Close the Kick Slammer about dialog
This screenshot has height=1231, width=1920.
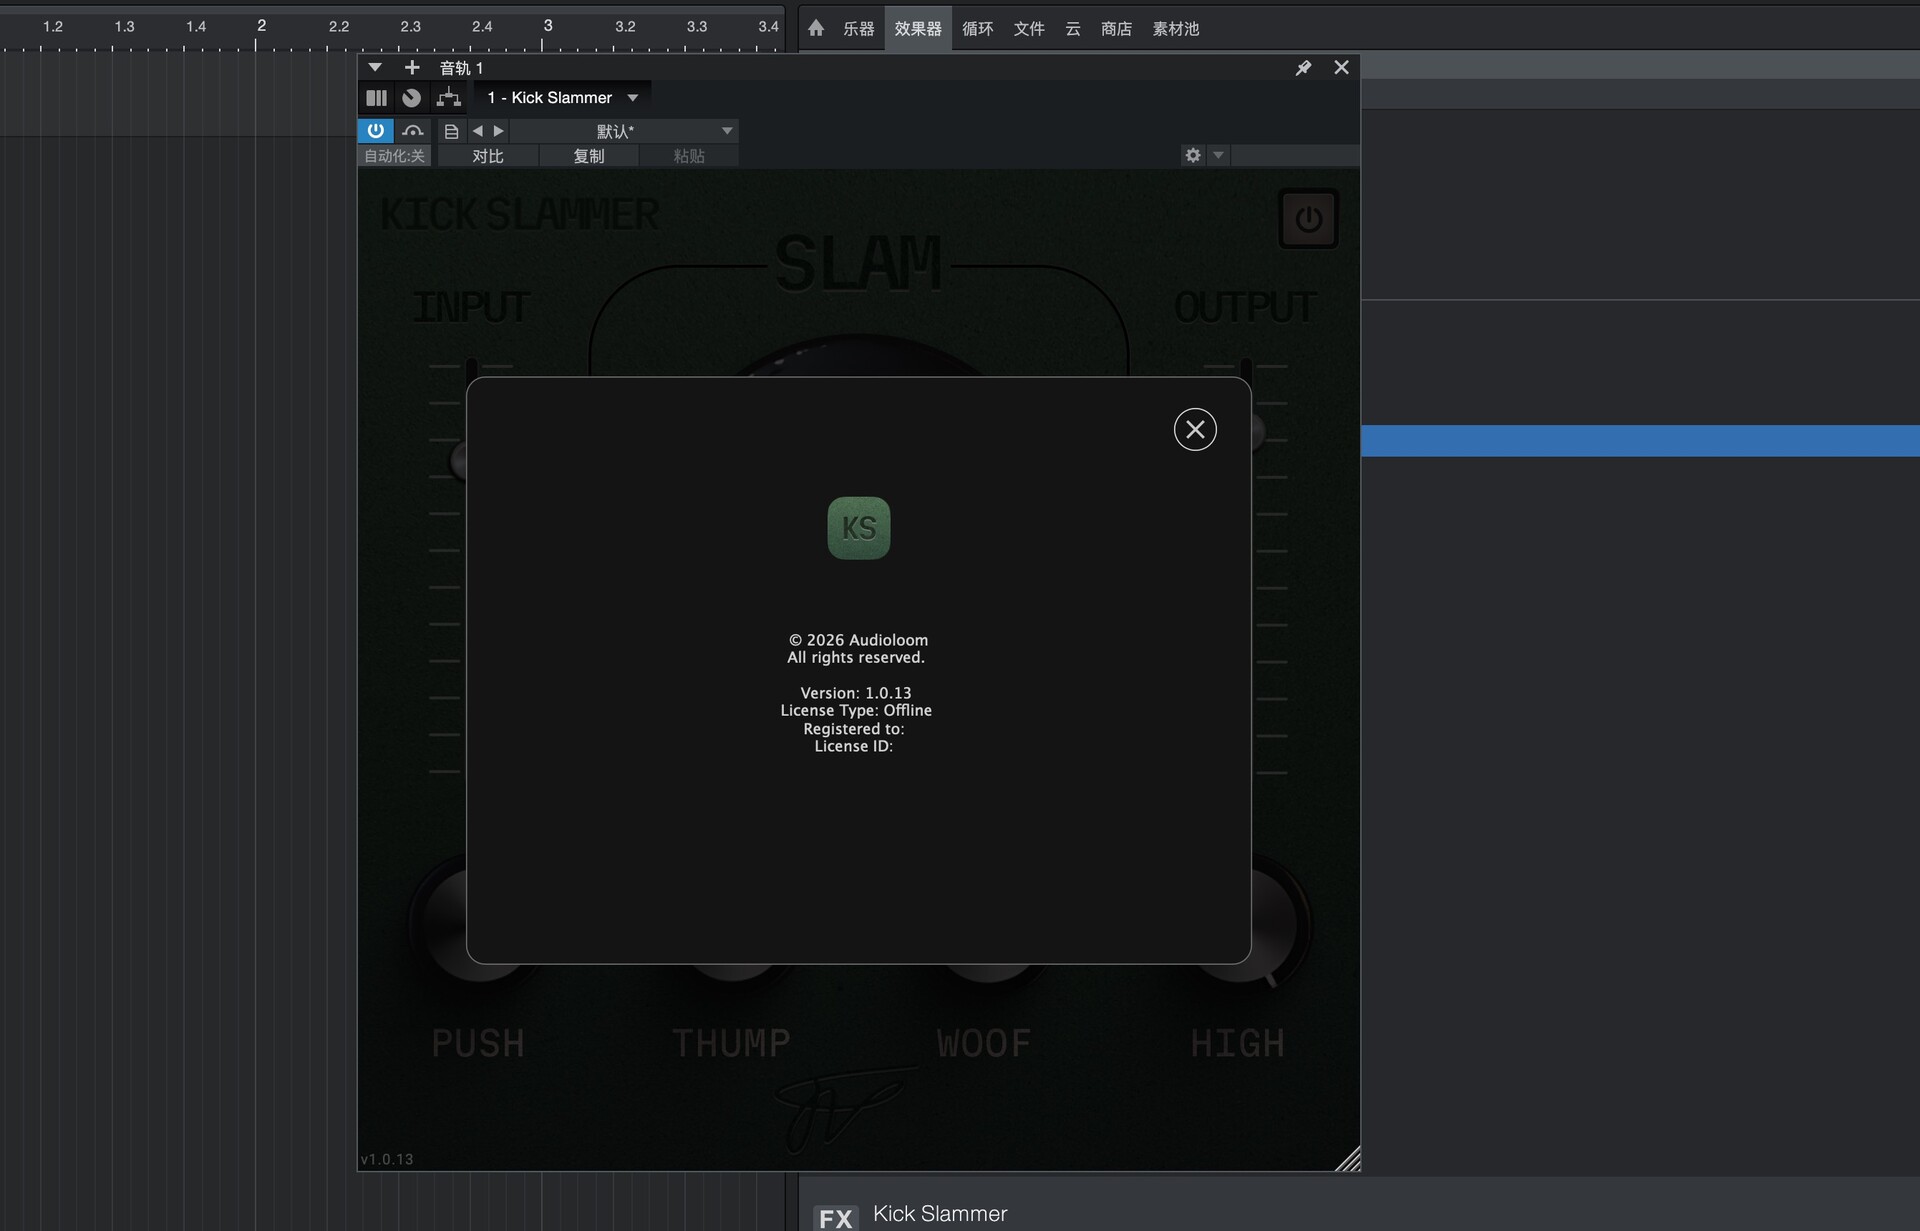[x=1195, y=430]
